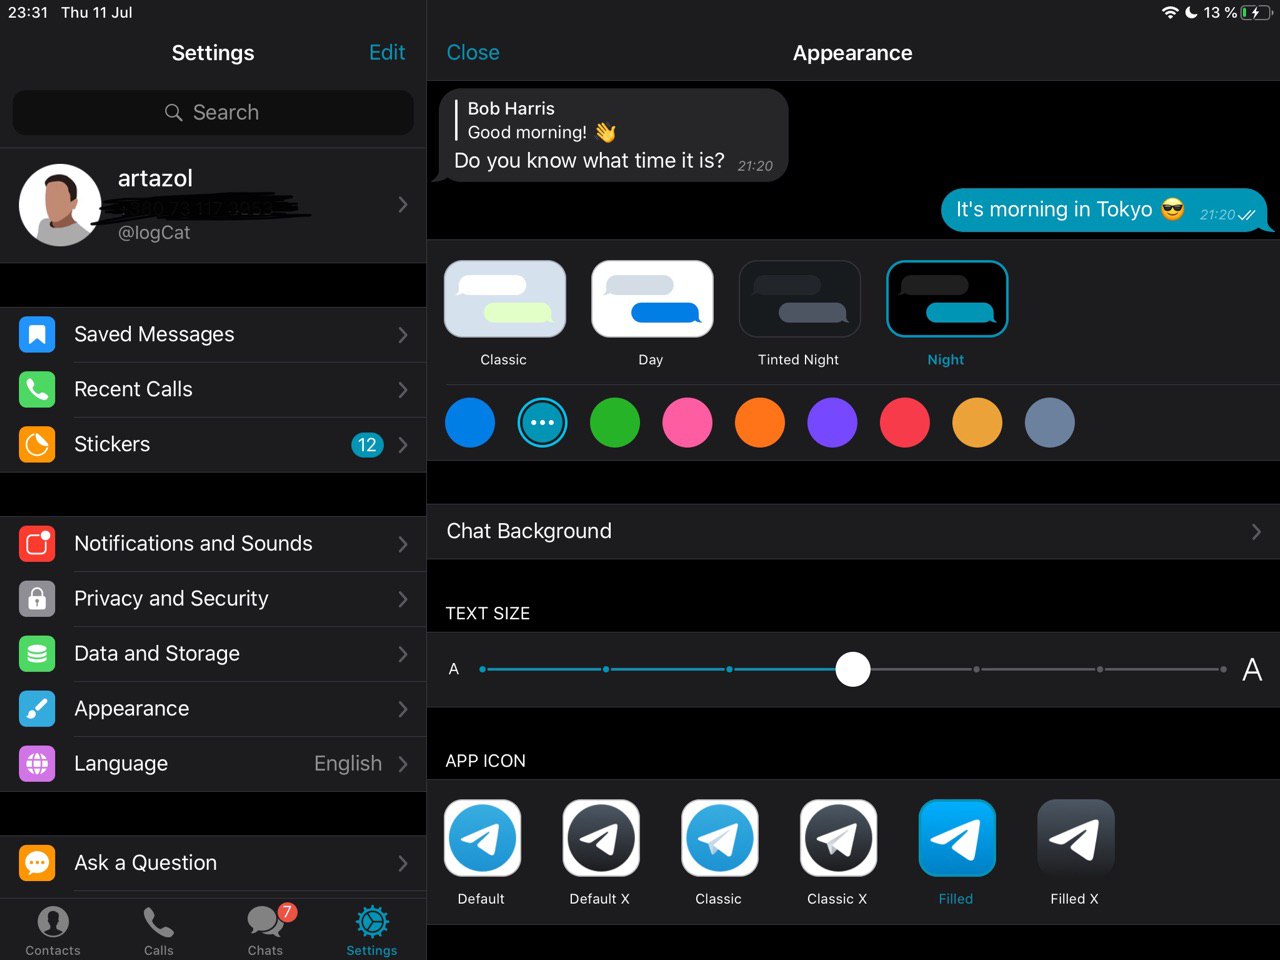Pick the blue accent color
The height and width of the screenshot is (960, 1280).
pos(470,422)
